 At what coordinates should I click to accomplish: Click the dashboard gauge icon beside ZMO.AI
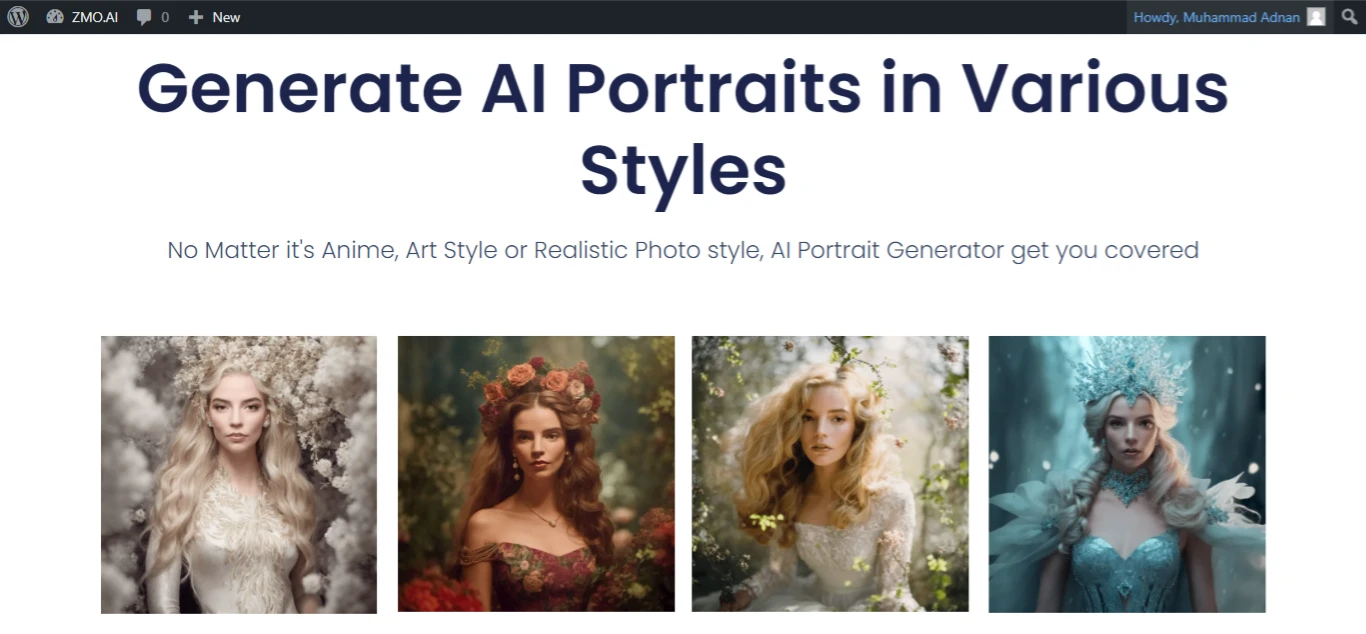click(55, 17)
